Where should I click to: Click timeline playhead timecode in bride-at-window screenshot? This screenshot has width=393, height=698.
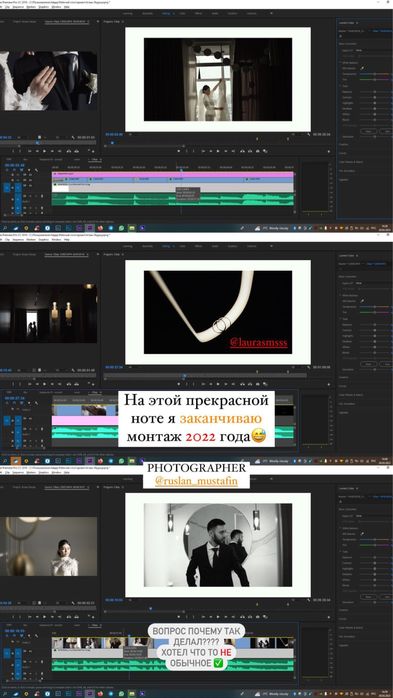coord(14,165)
